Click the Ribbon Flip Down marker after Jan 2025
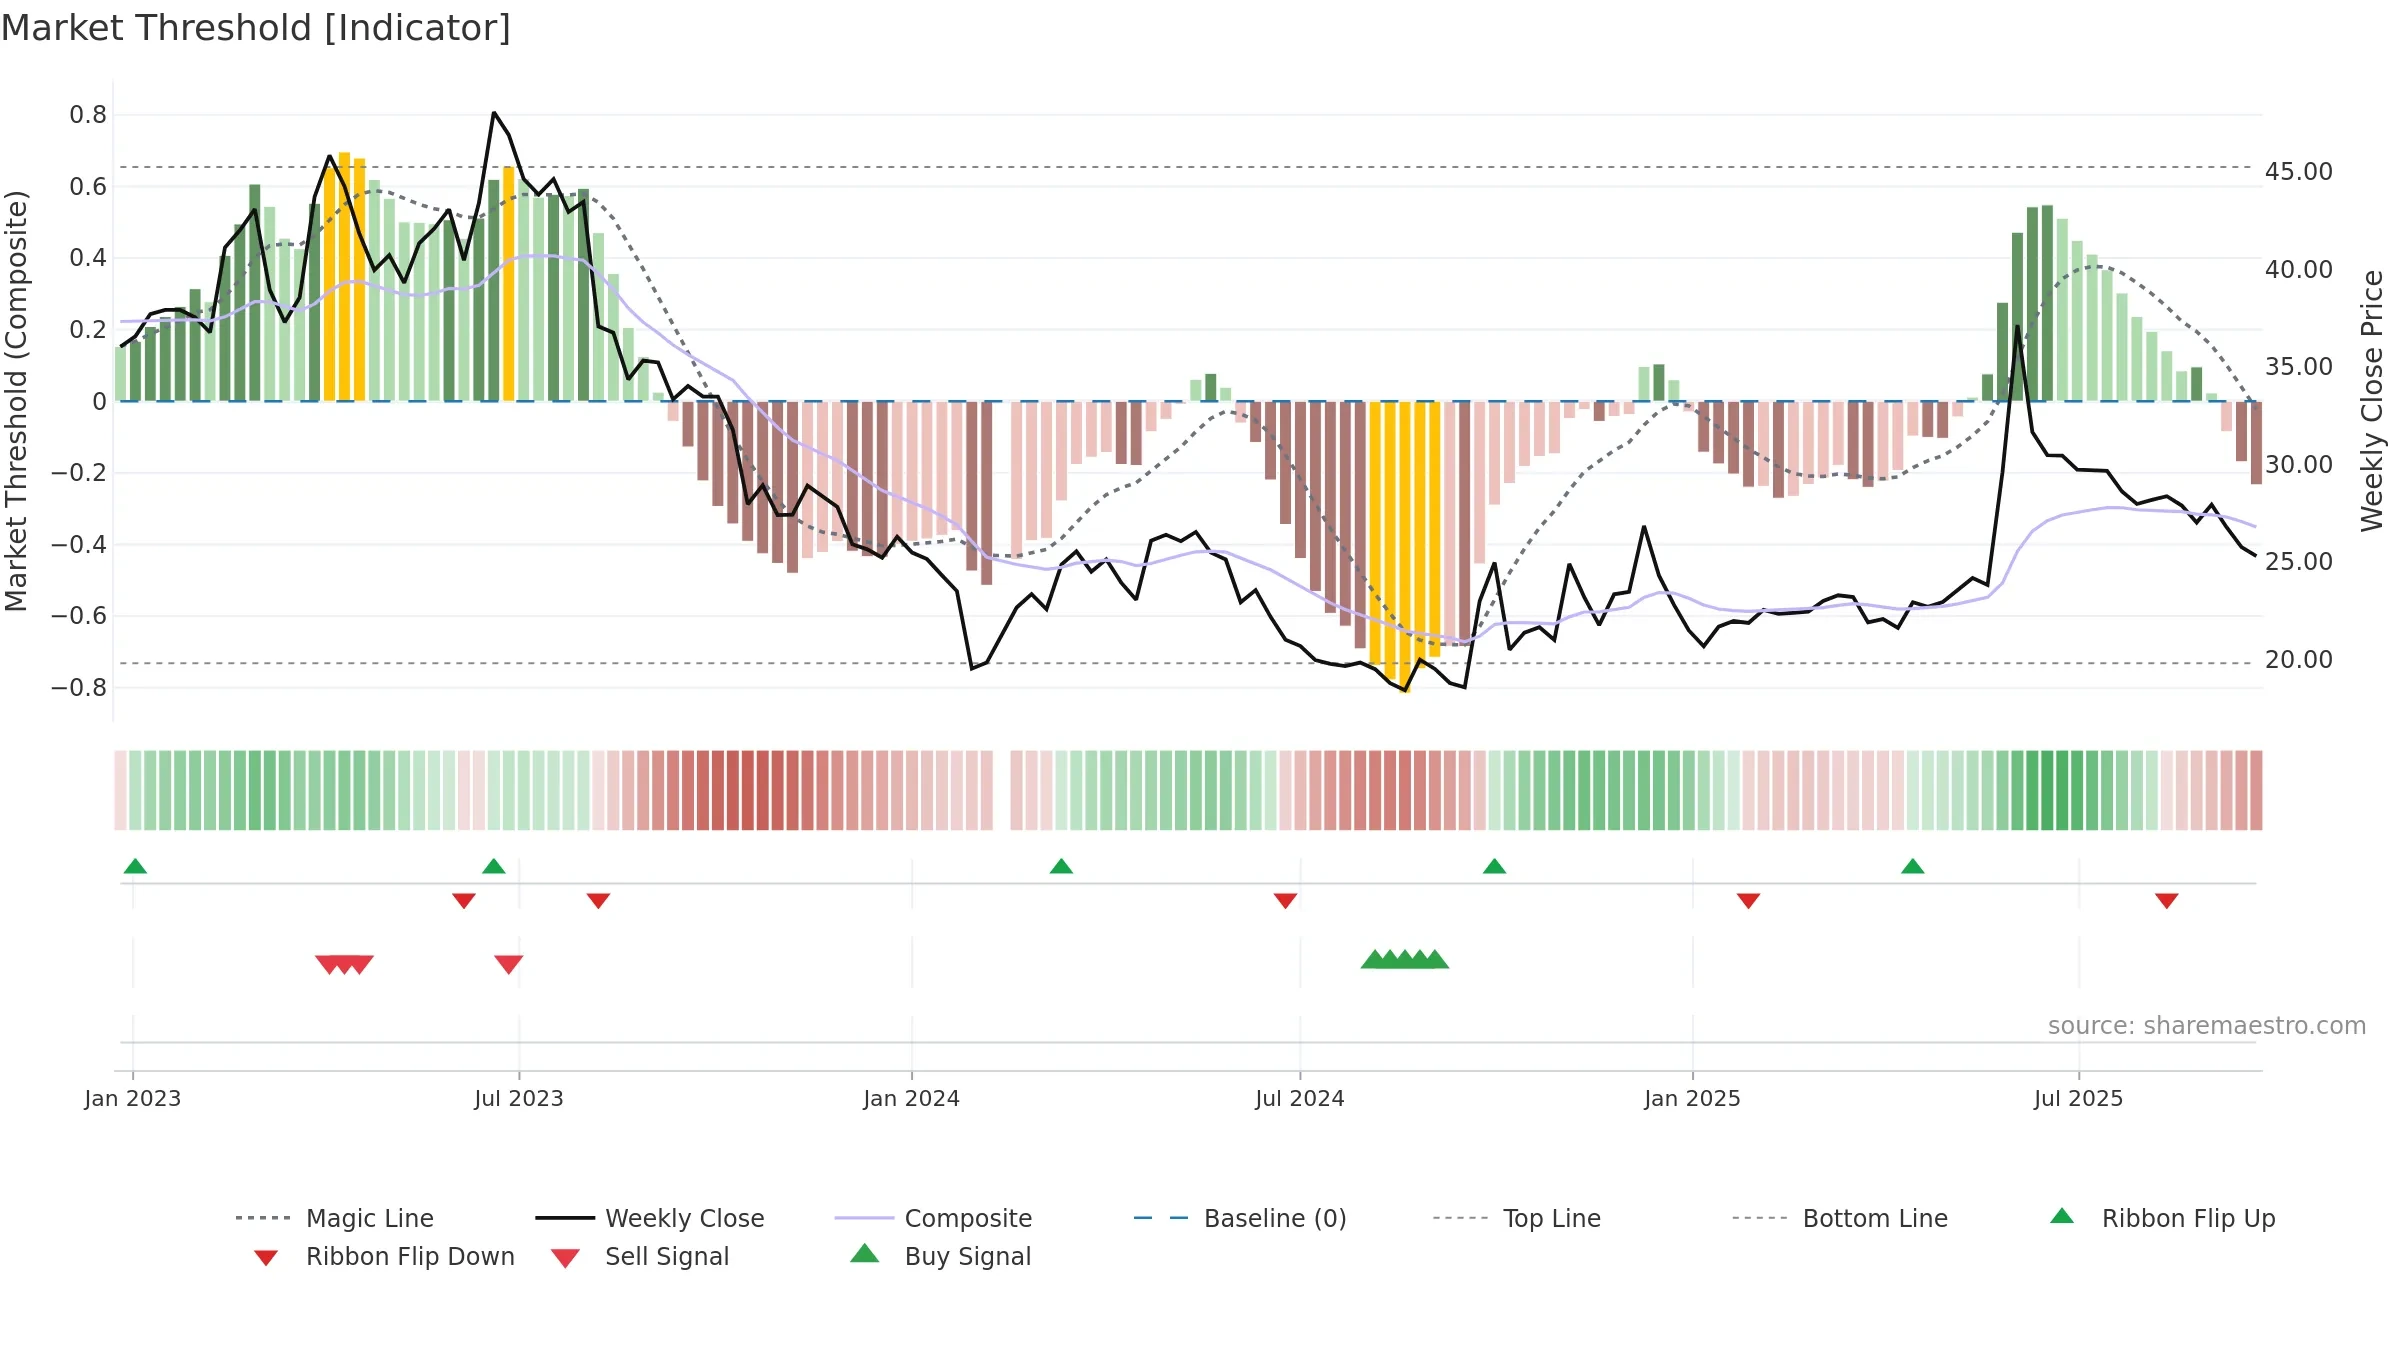 (1748, 901)
